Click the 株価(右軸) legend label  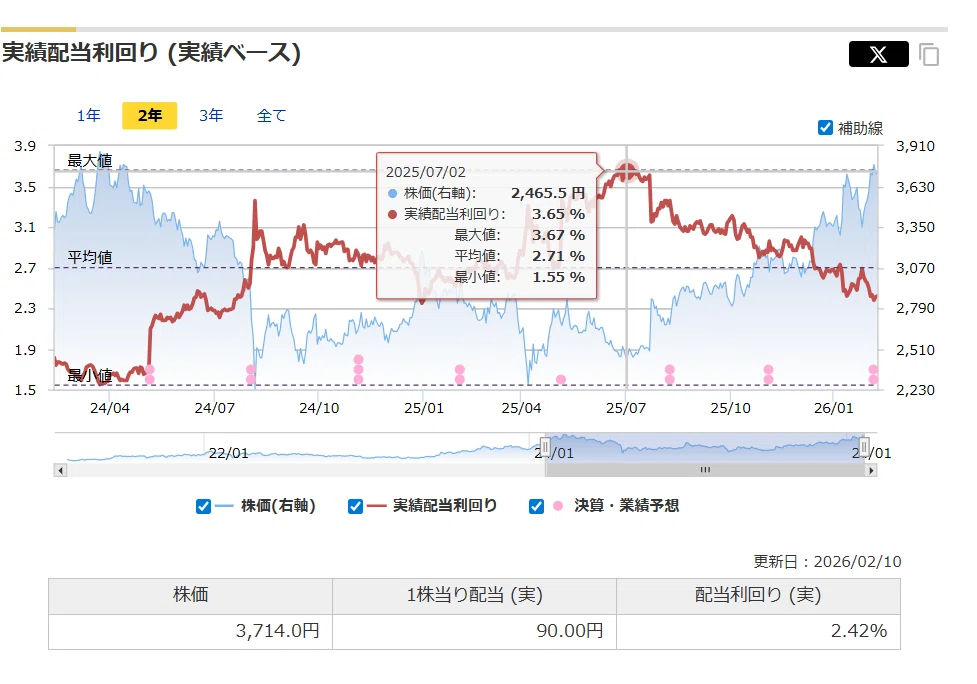point(278,506)
